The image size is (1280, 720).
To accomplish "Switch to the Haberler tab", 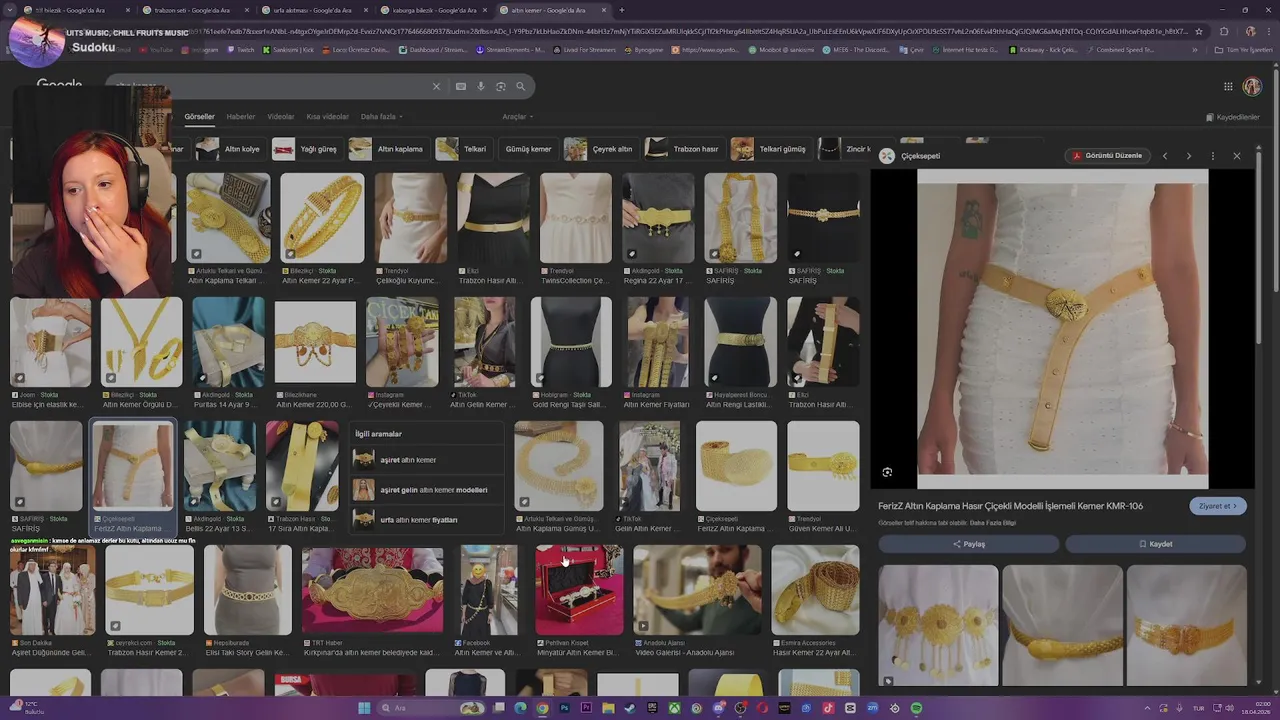I will pos(240,117).
